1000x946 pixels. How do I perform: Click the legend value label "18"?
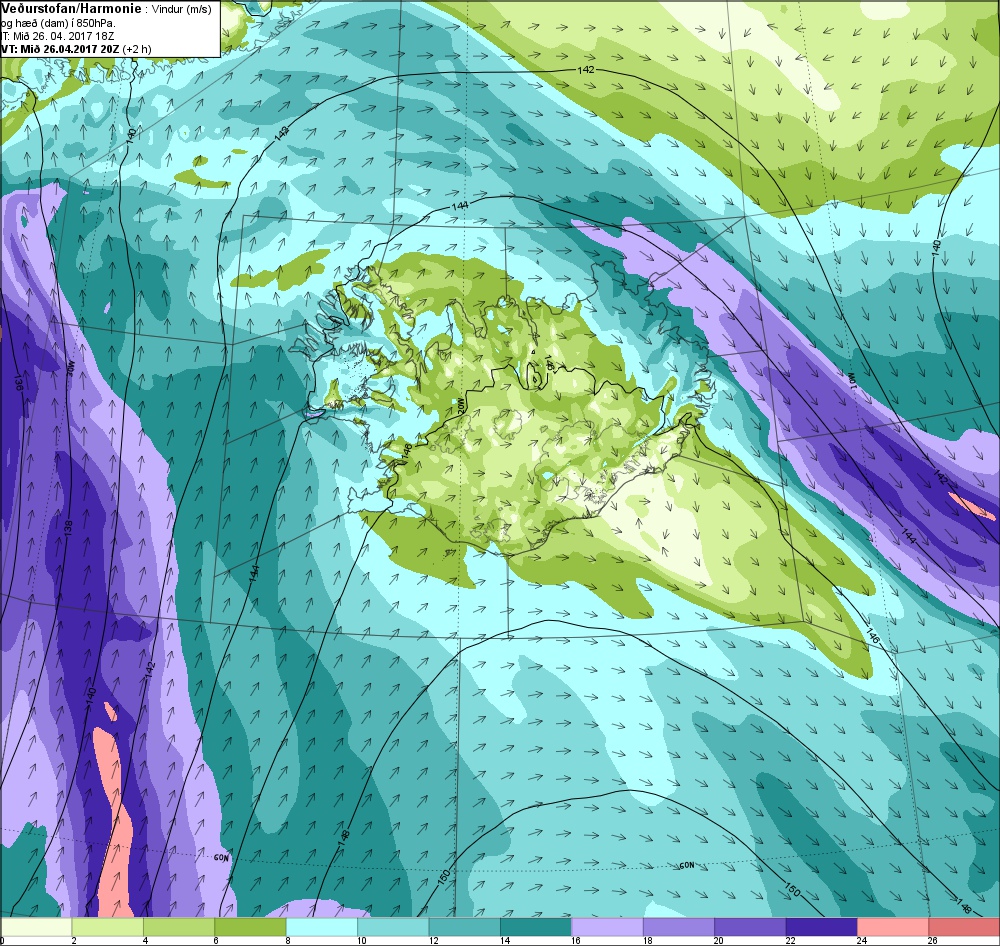point(647,940)
